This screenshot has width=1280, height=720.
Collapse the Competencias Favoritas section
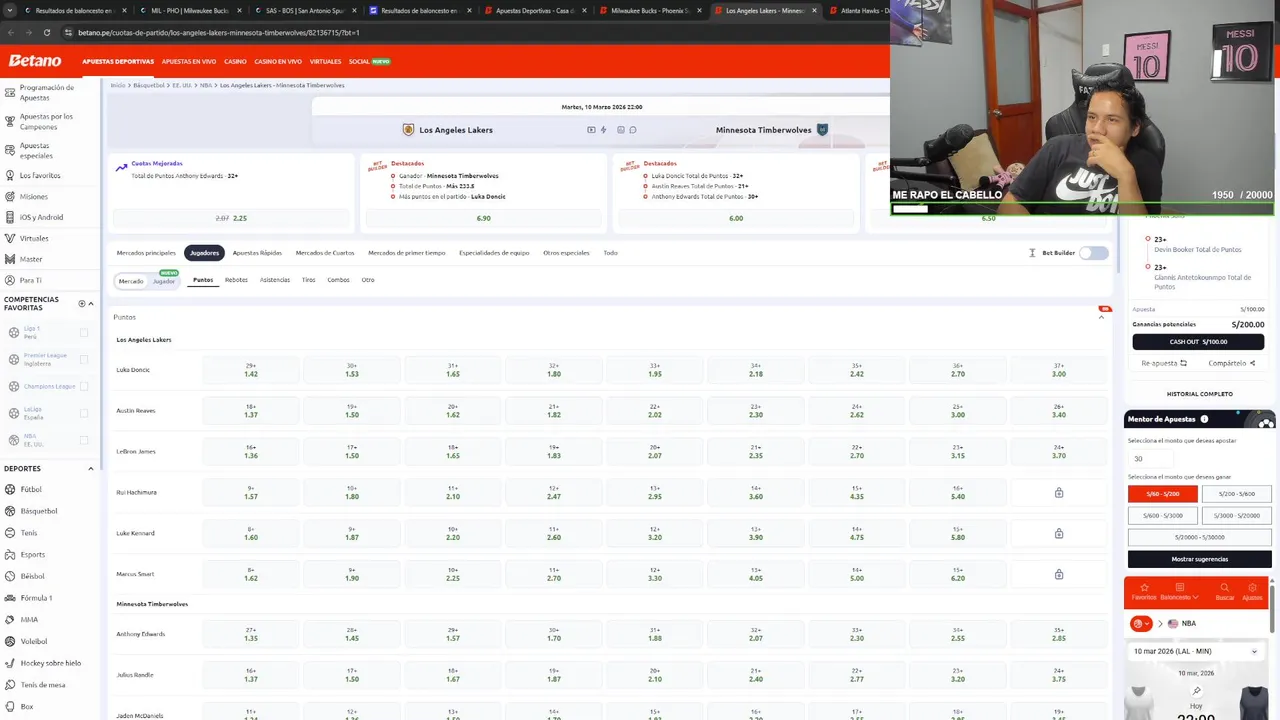coord(91,303)
